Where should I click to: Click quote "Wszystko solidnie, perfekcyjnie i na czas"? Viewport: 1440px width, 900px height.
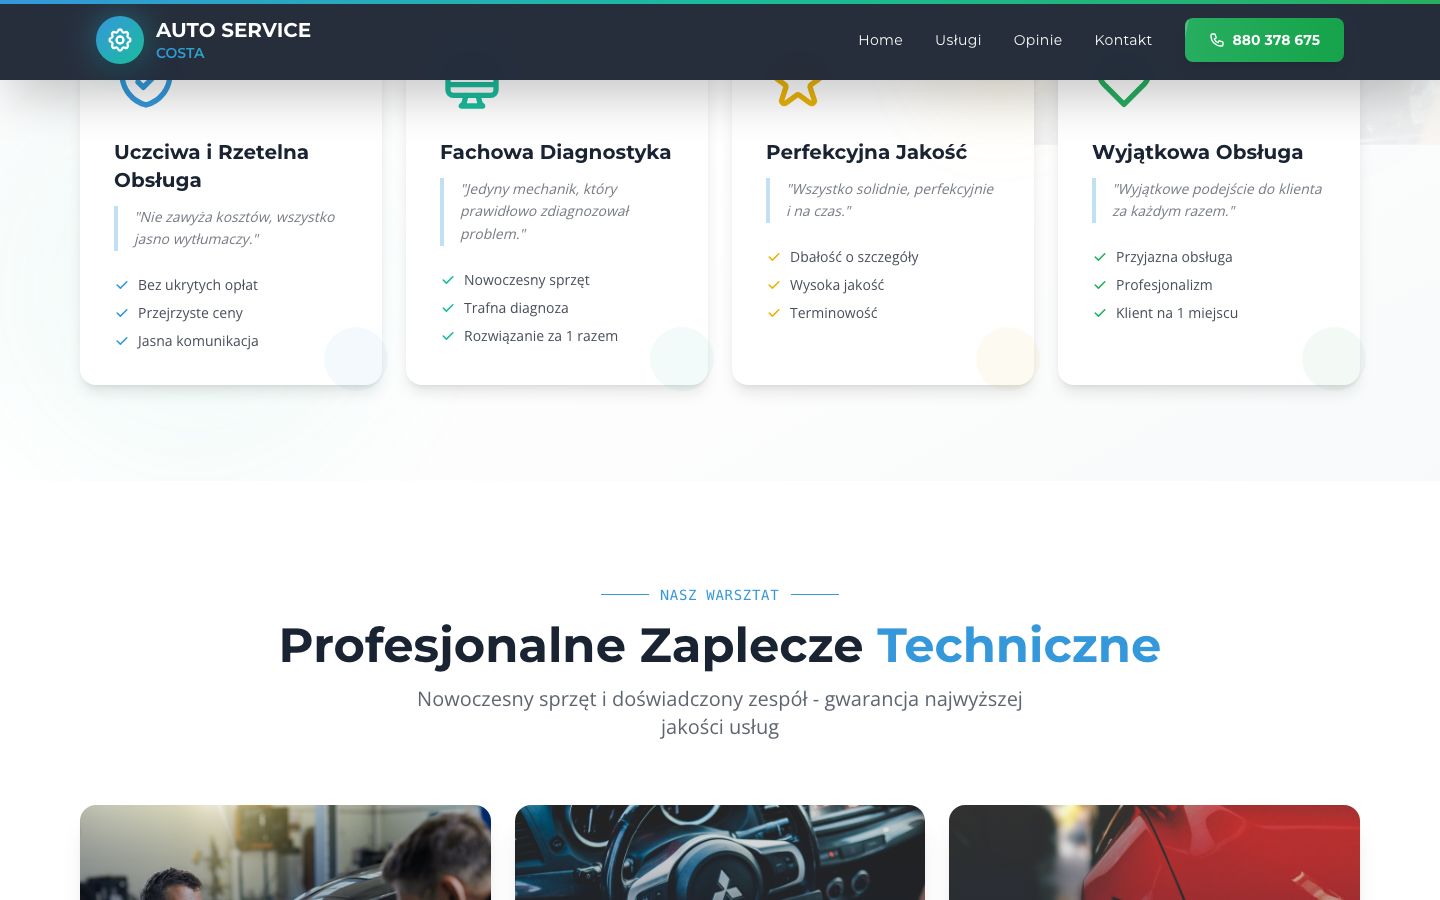pyautogui.click(x=889, y=200)
